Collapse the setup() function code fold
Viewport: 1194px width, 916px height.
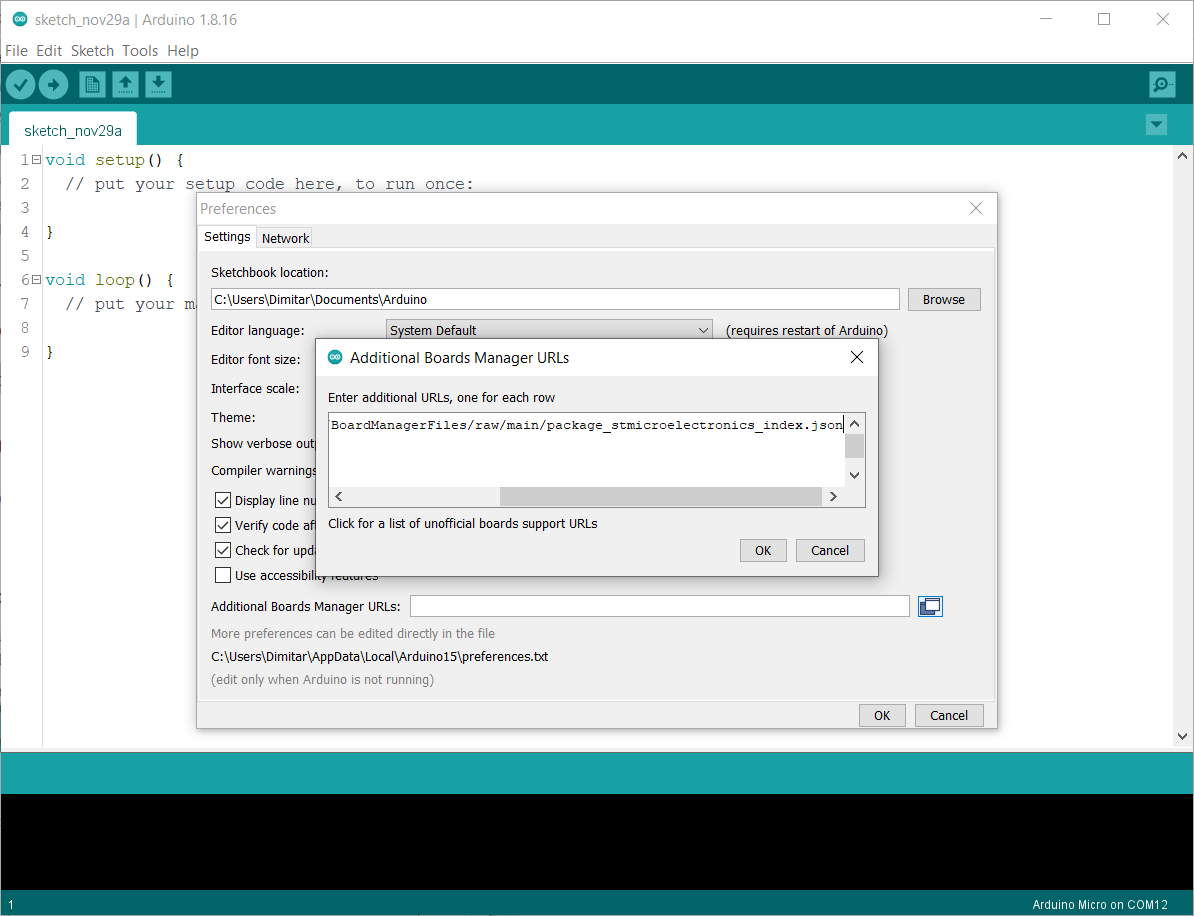point(37,160)
